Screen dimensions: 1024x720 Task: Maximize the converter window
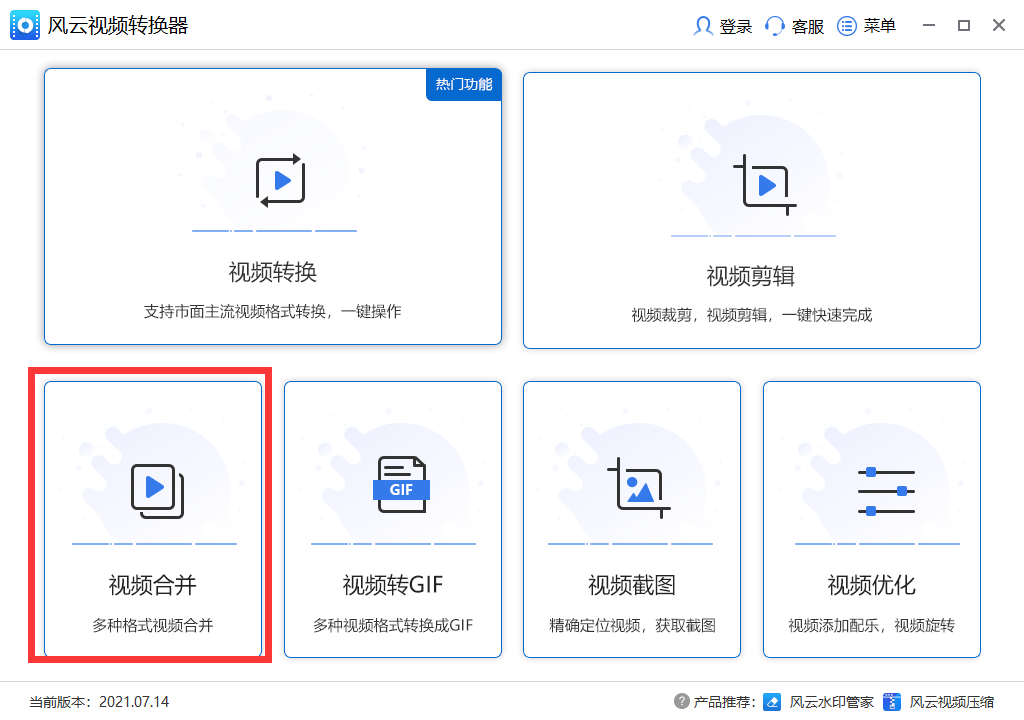963,25
